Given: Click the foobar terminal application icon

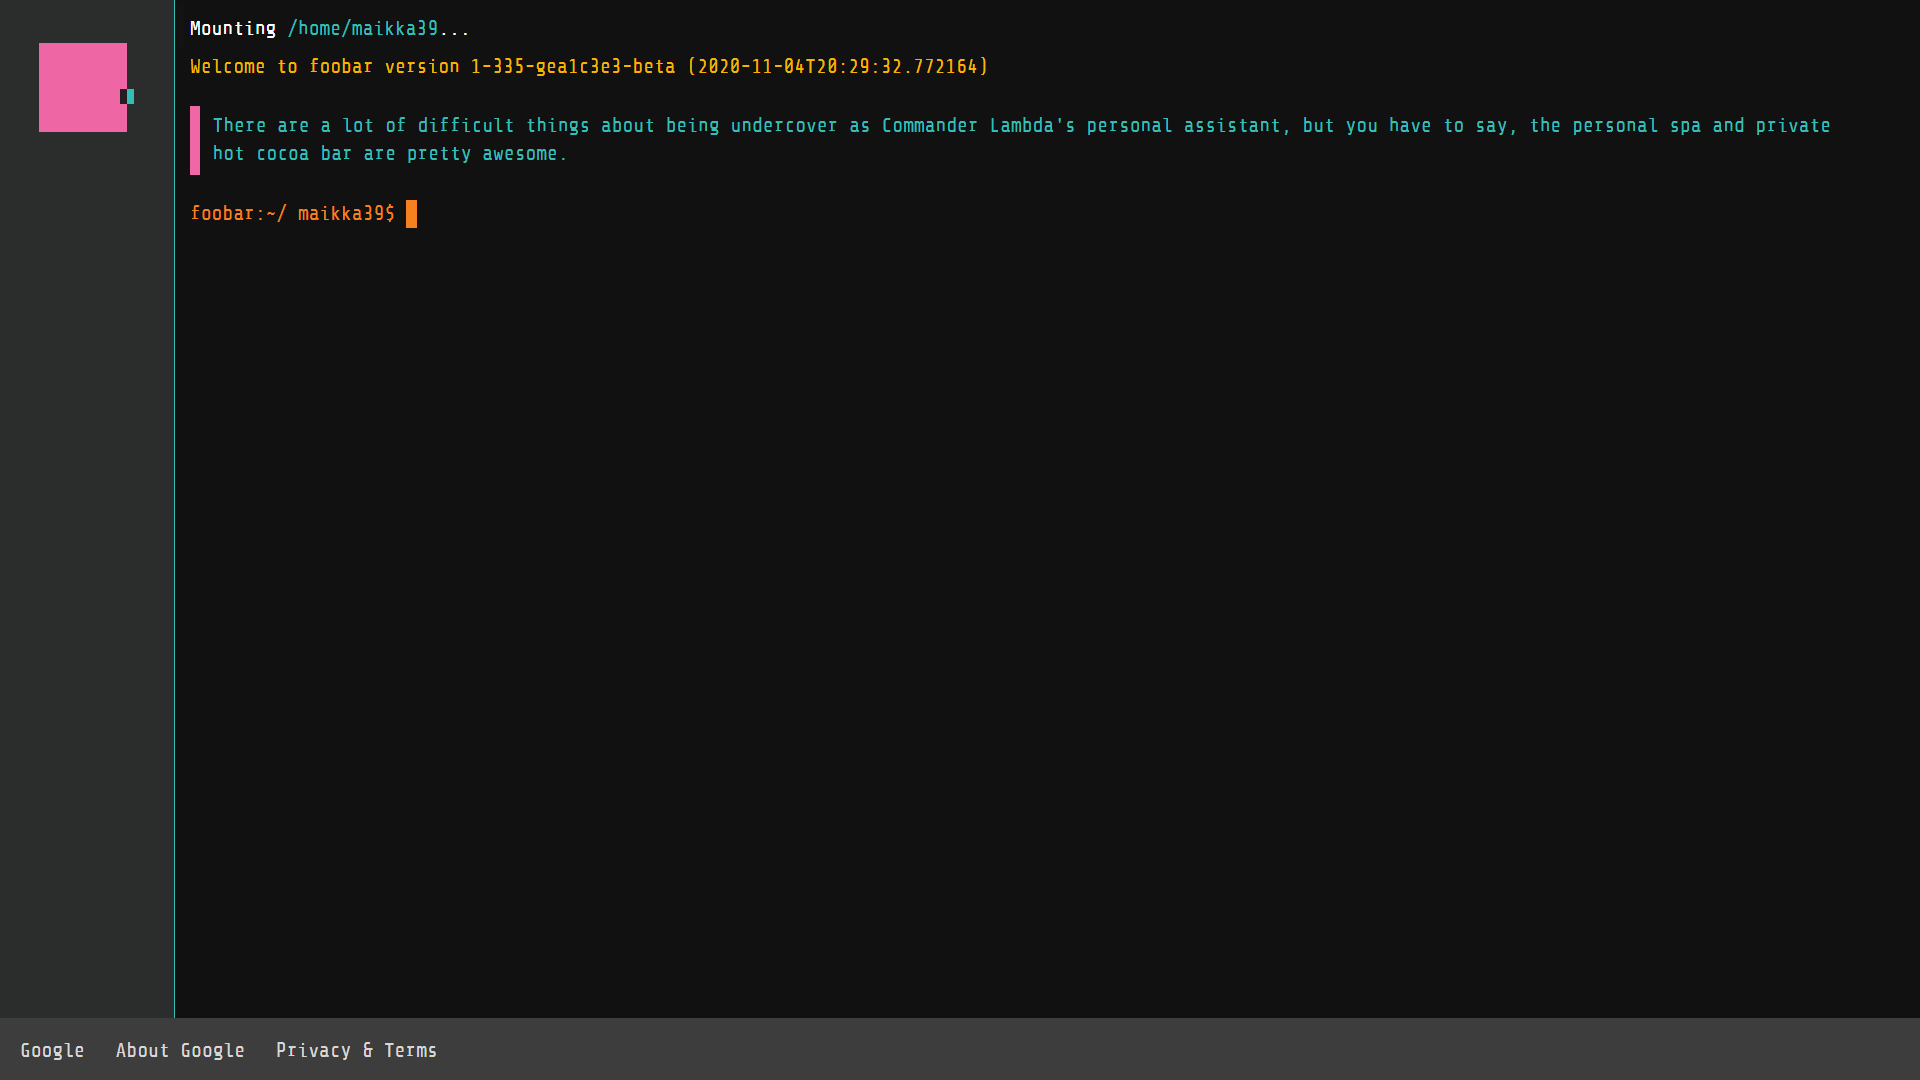Looking at the screenshot, I should click(x=82, y=86).
